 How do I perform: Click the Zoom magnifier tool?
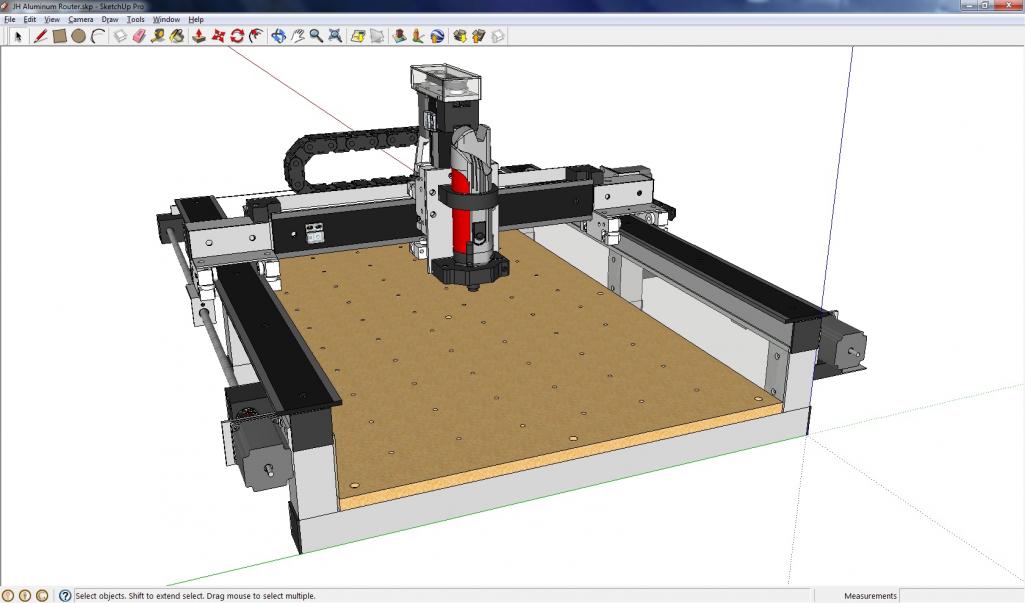pos(316,36)
